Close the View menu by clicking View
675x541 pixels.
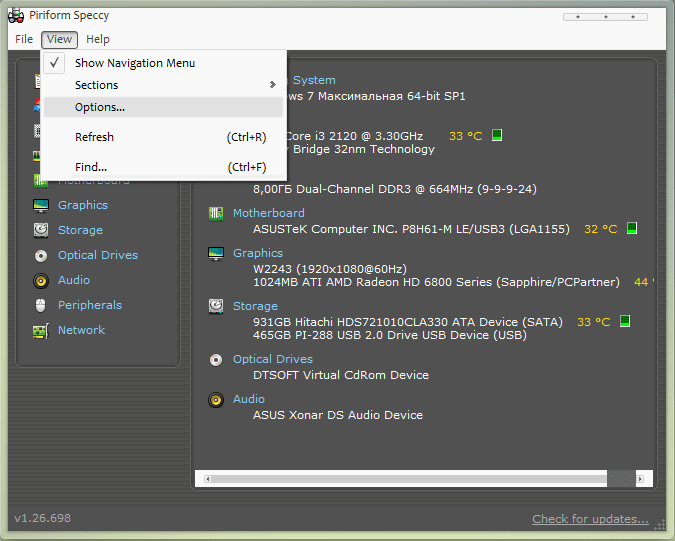[x=59, y=40]
